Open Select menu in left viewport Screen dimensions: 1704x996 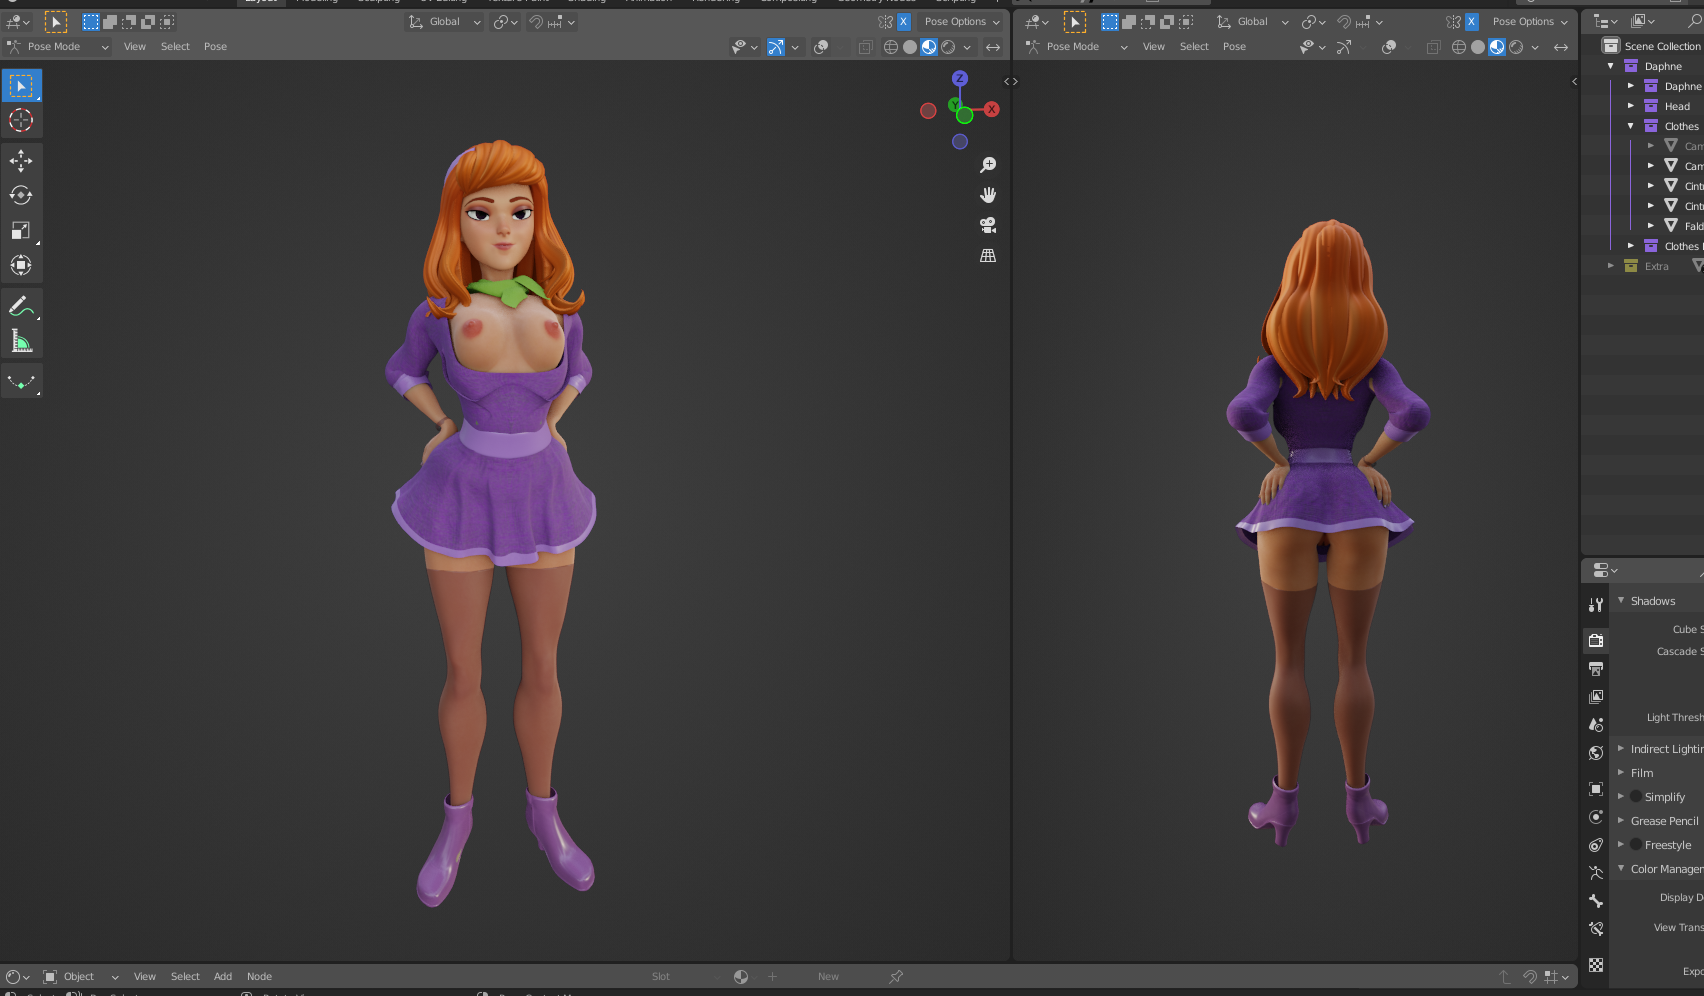pos(175,47)
